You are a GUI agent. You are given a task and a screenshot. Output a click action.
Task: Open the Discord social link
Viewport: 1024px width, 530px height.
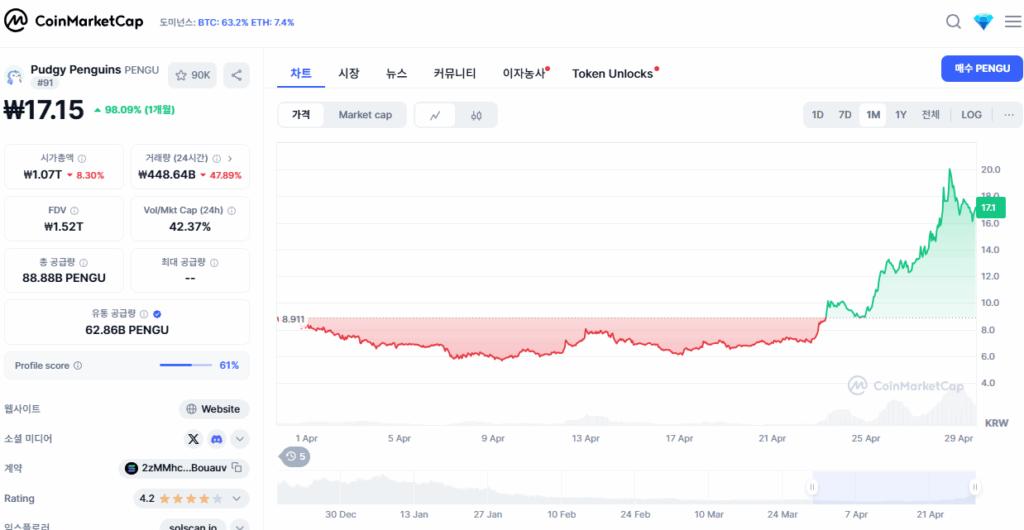tap(217, 439)
